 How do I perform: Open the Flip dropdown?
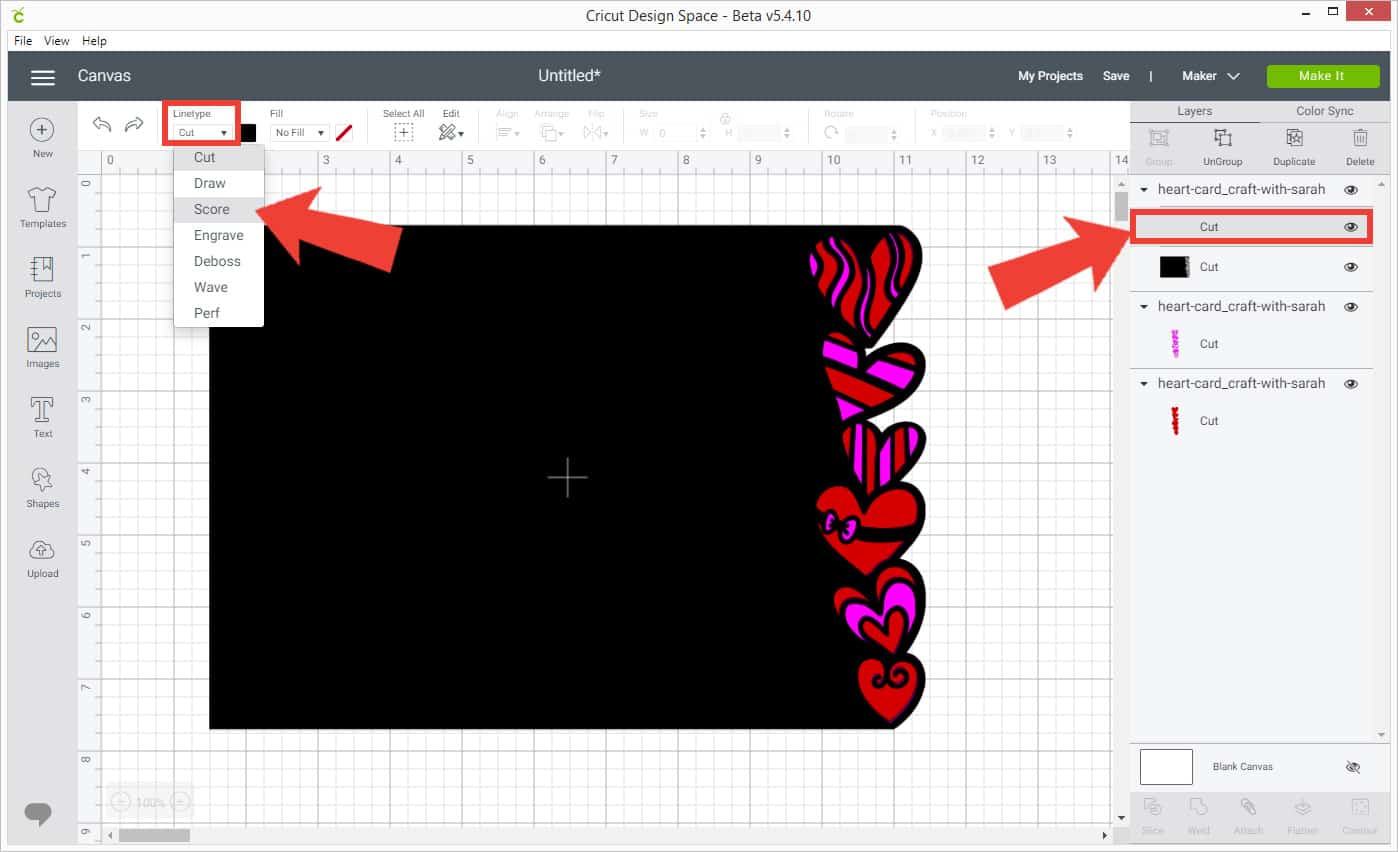tap(596, 132)
